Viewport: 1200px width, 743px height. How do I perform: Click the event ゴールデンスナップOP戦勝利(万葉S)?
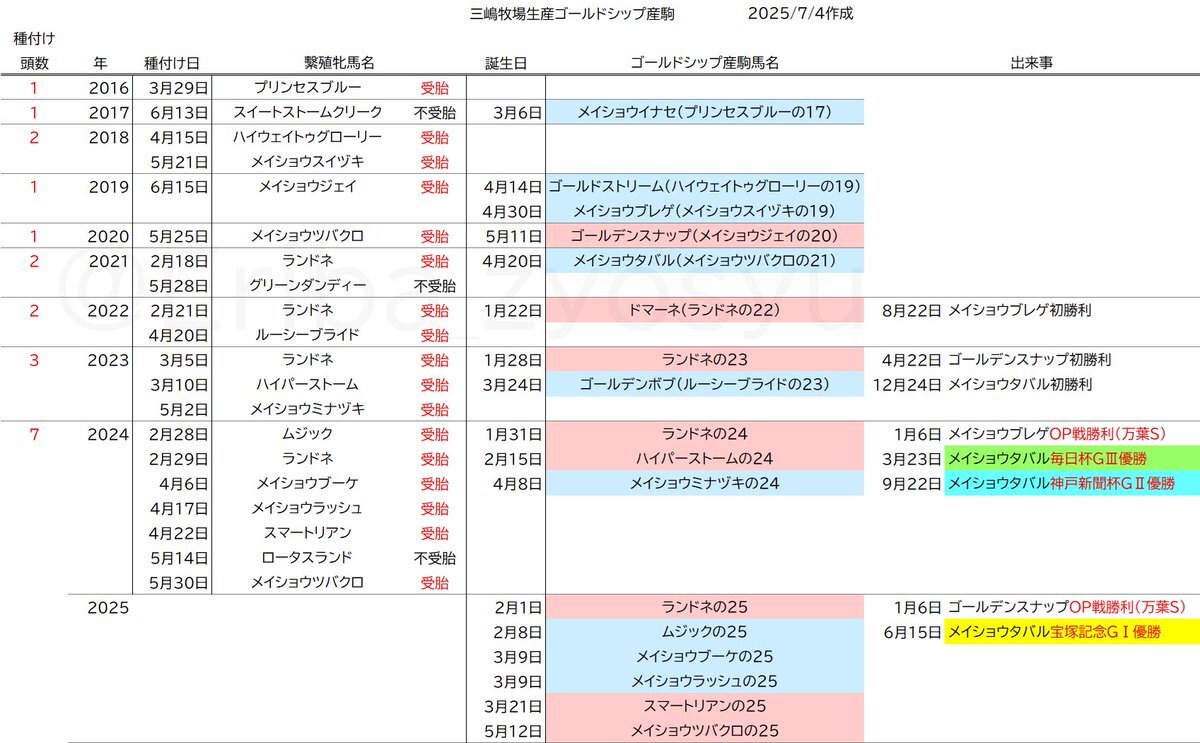pyautogui.click(x=1066, y=607)
